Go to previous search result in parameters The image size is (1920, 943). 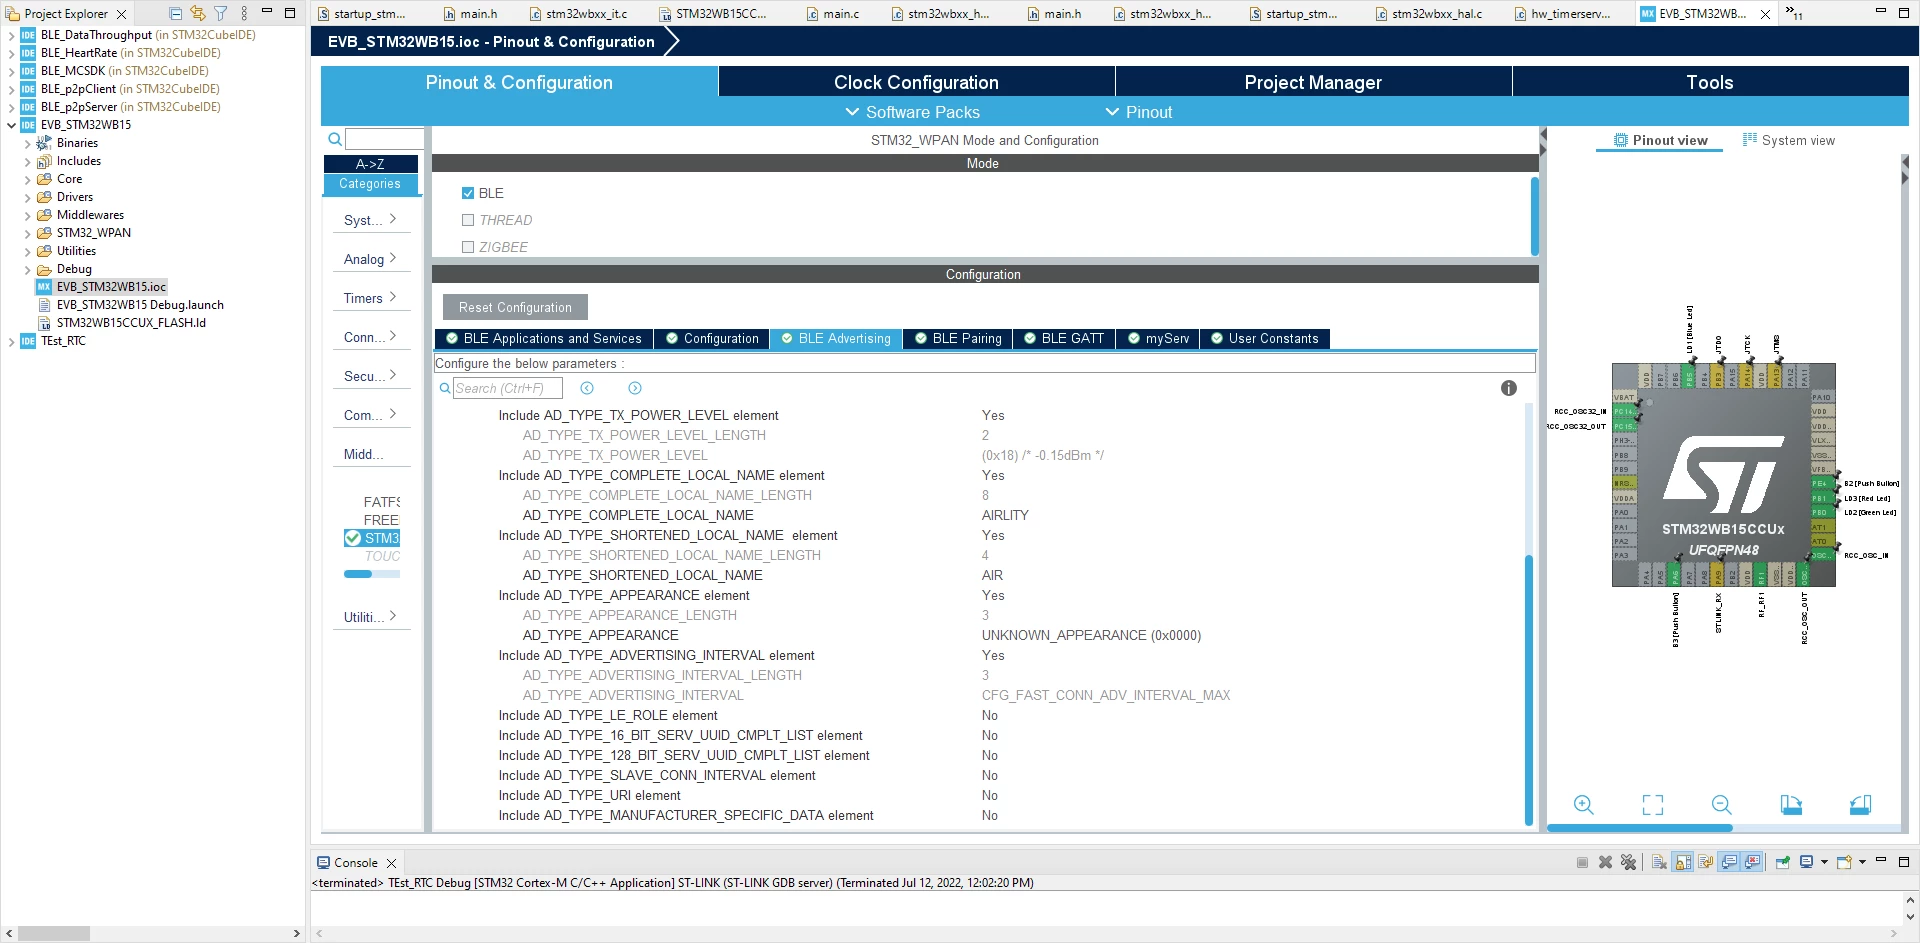[x=587, y=388]
